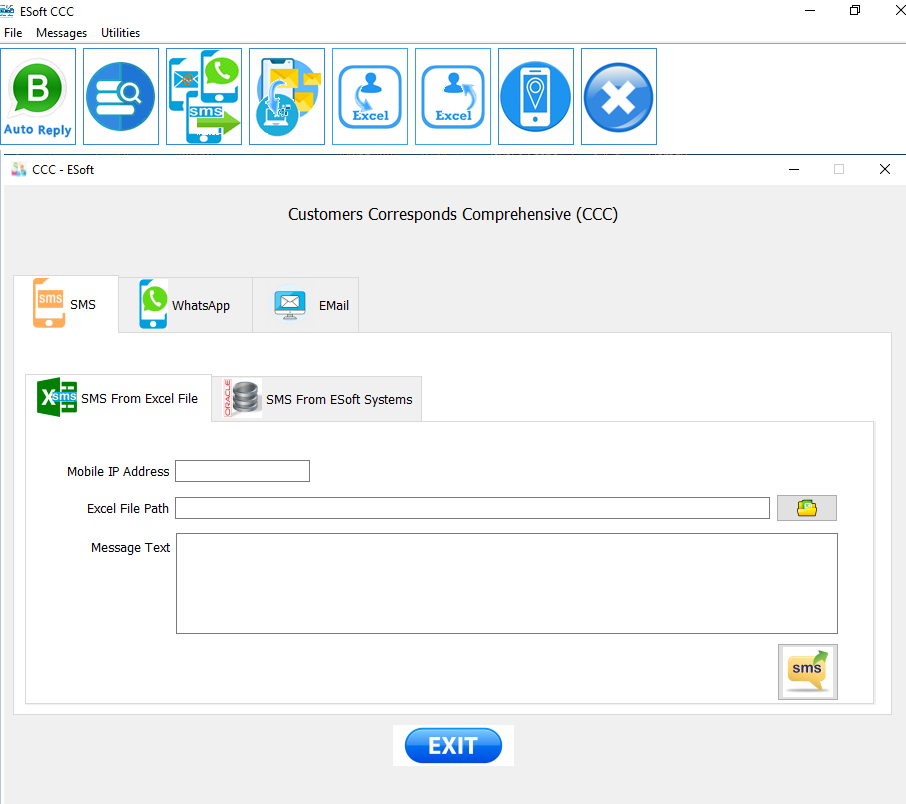The image size is (906, 804).
Task: Click the email inbox download toolbar icon
Action: pos(287,97)
